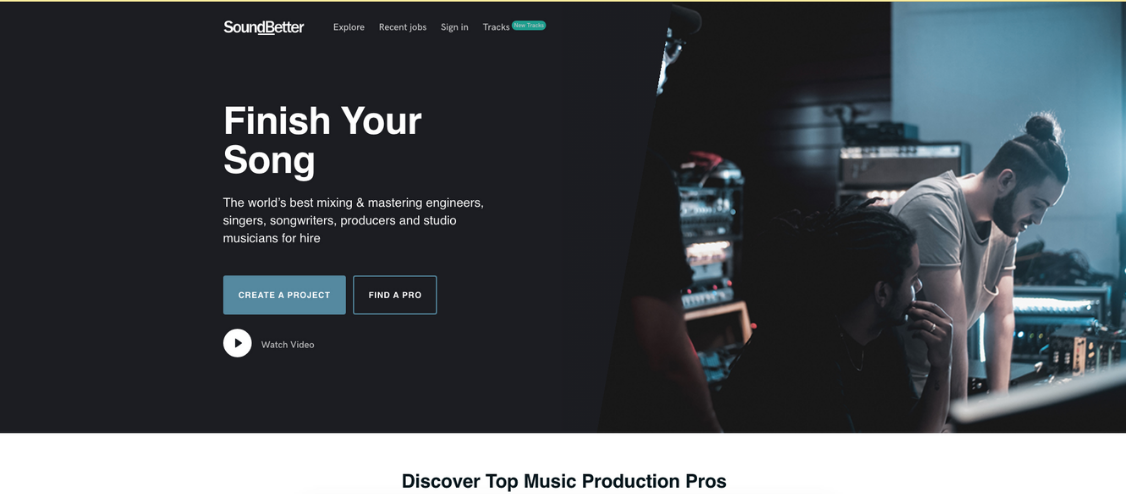This screenshot has height=494, width=1126.
Task: Click the Watch Video text link
Action: [287, 345]
